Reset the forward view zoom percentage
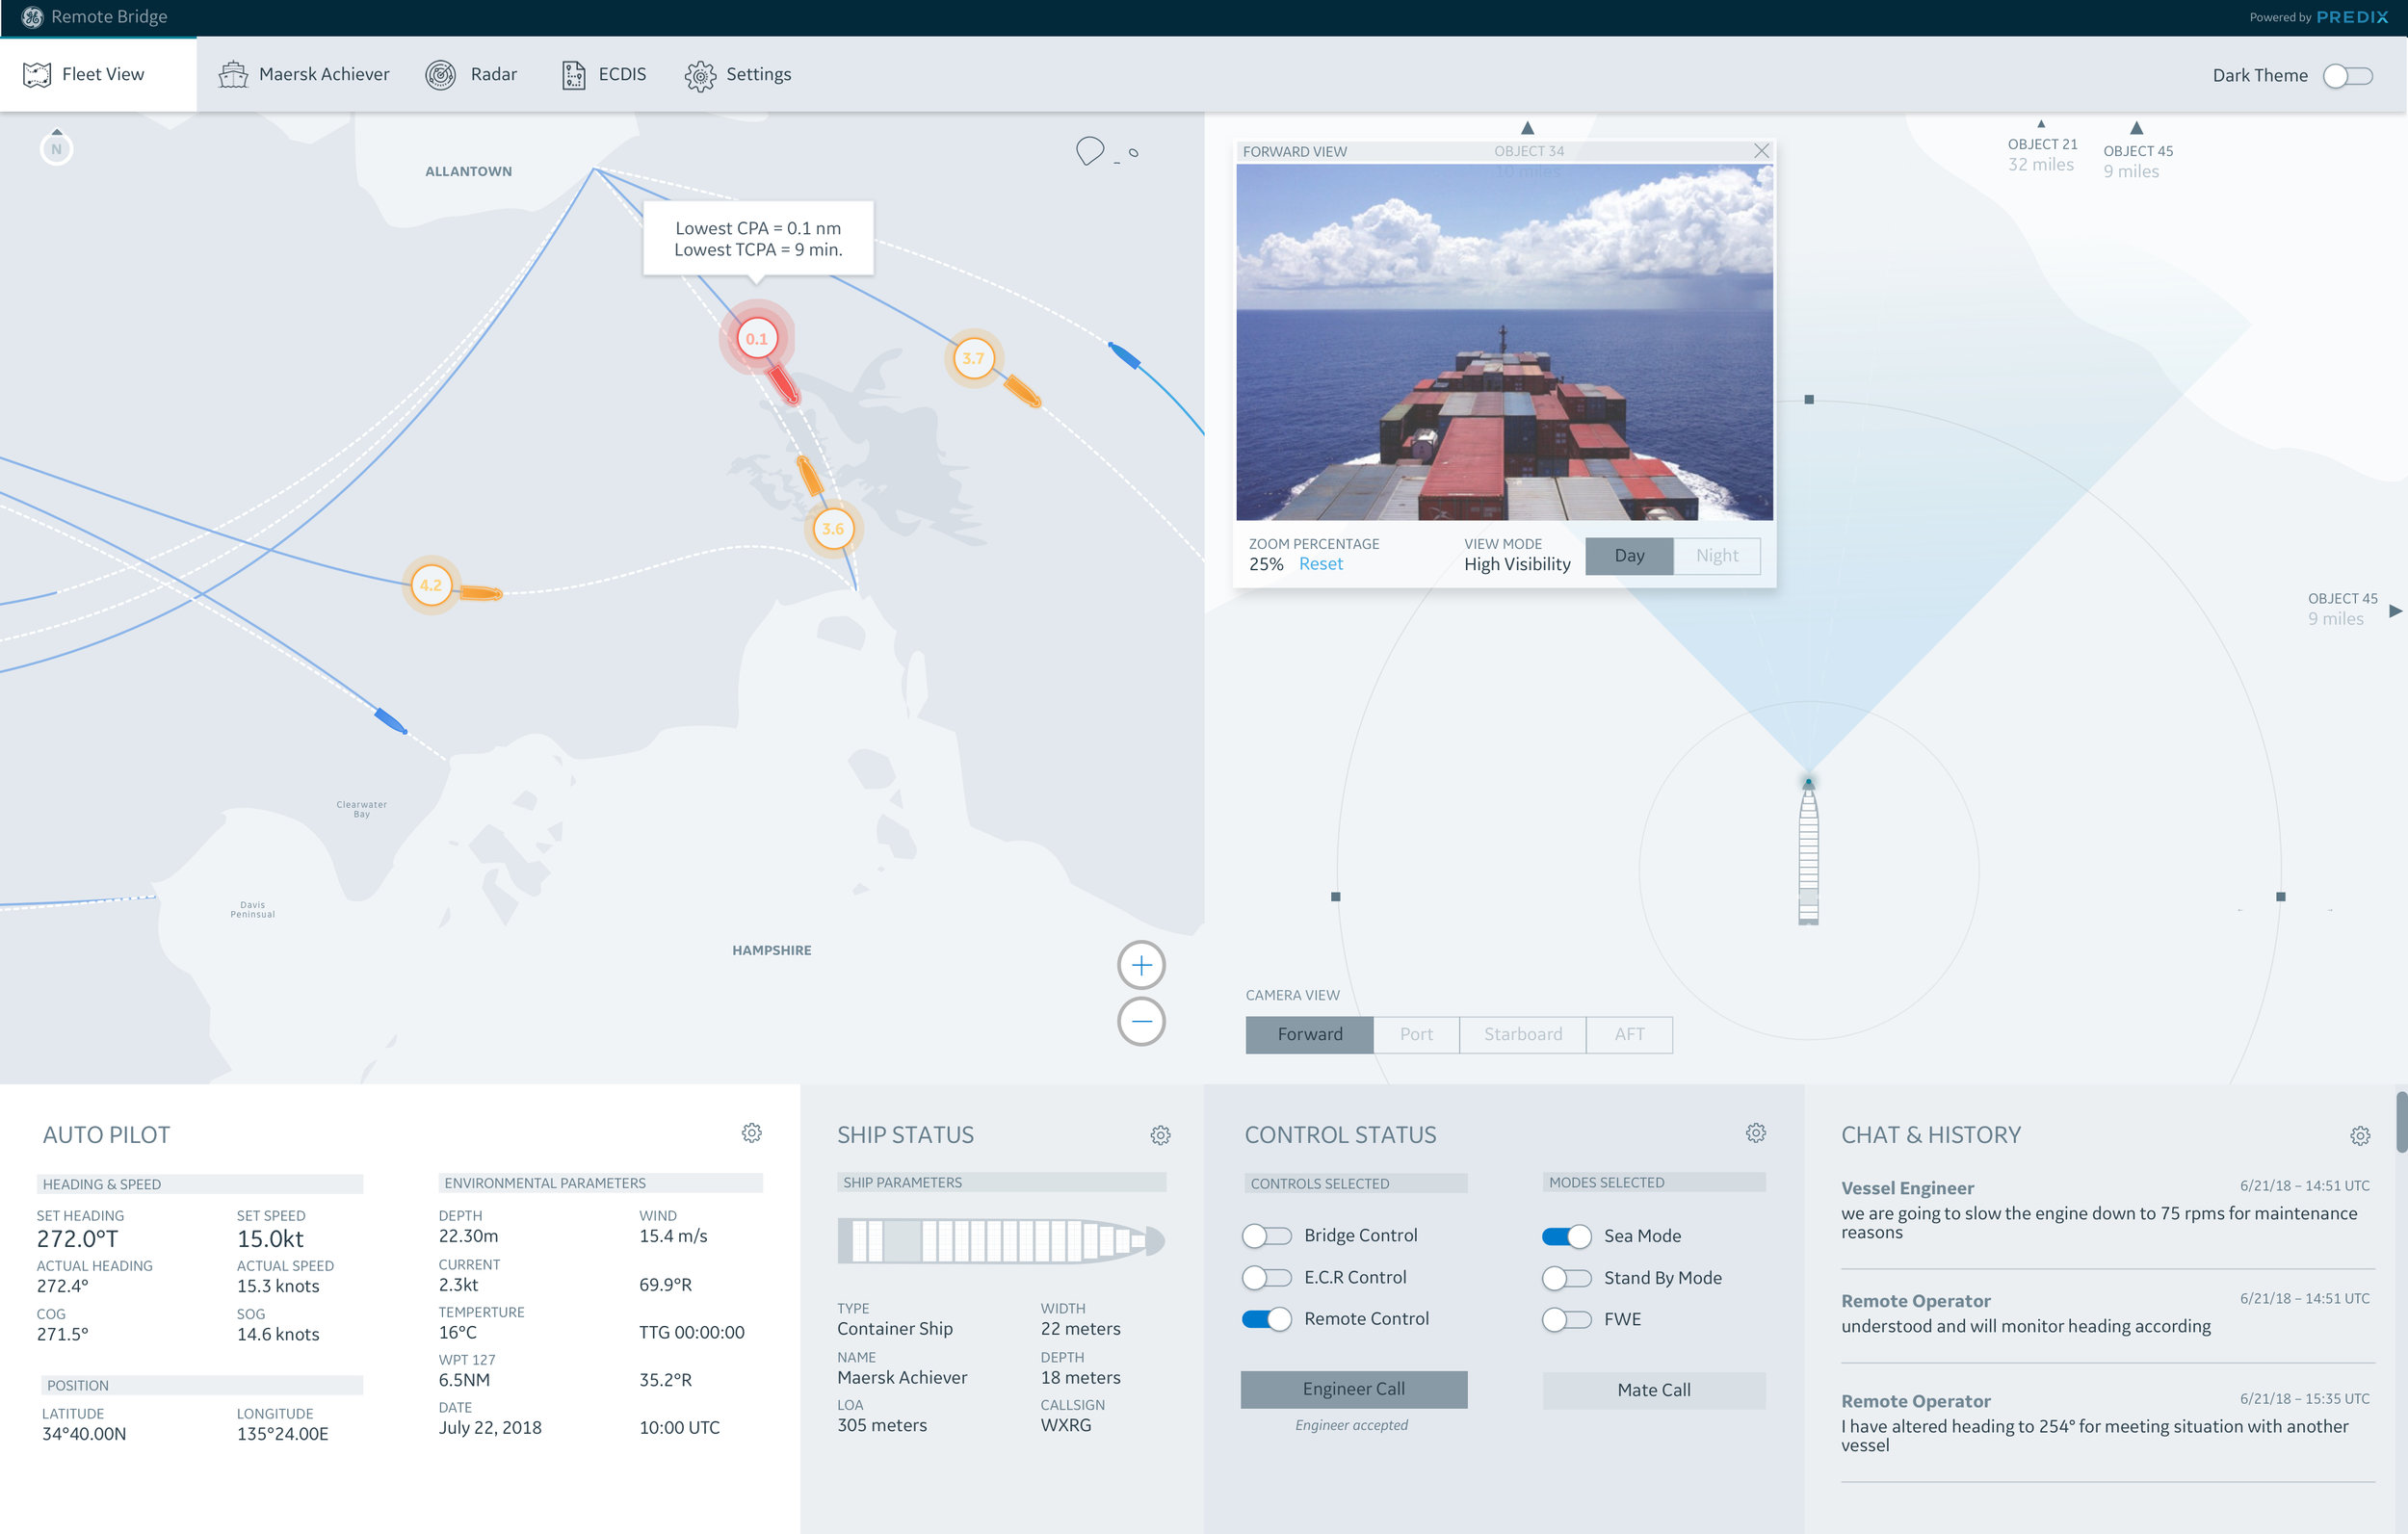This screenshot has width=2408, height=1534. (1321, 563)
